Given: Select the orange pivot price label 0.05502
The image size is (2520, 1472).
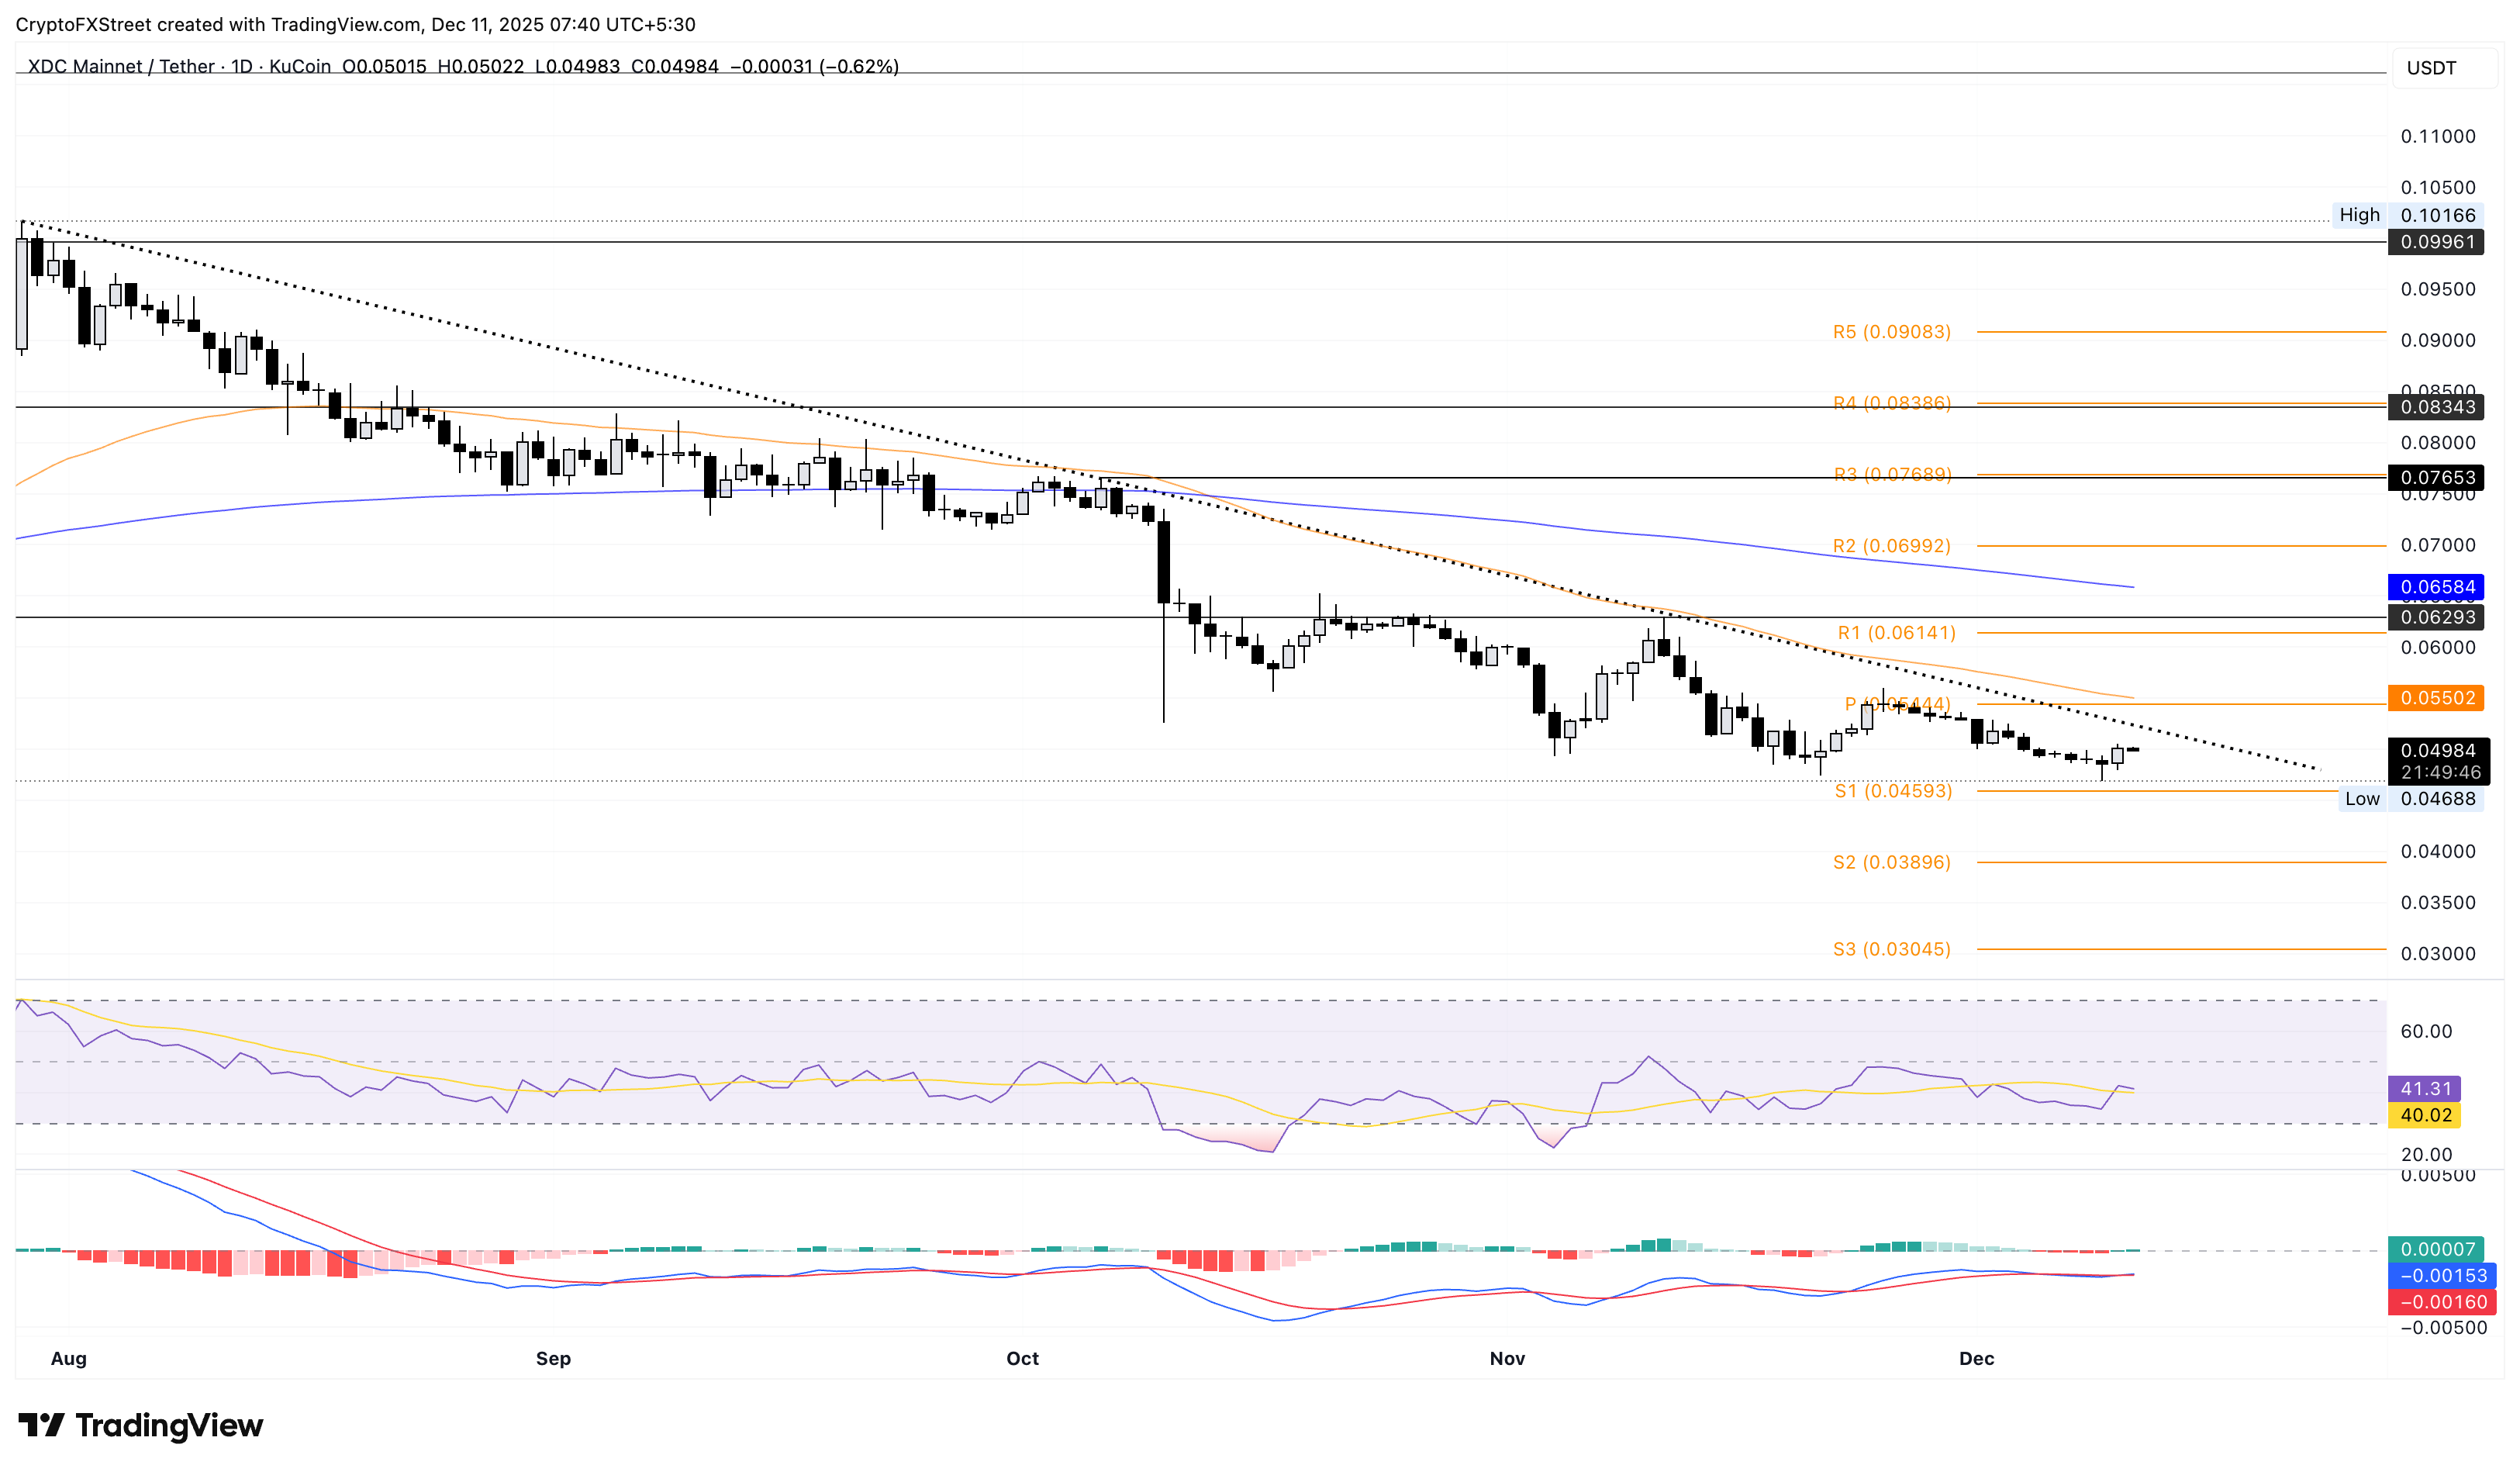Looking at the screenshot, I should (x=2436, y=698).
